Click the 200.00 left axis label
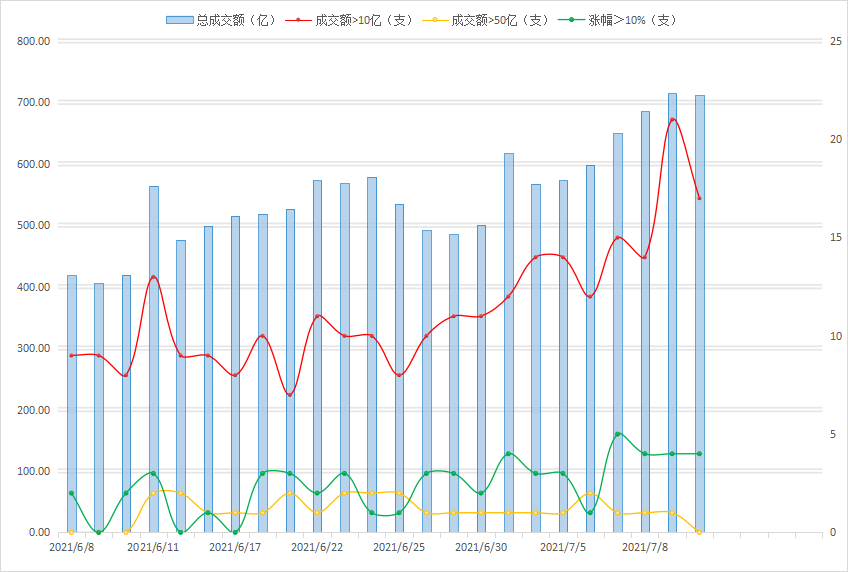 (x=34, y=410)
